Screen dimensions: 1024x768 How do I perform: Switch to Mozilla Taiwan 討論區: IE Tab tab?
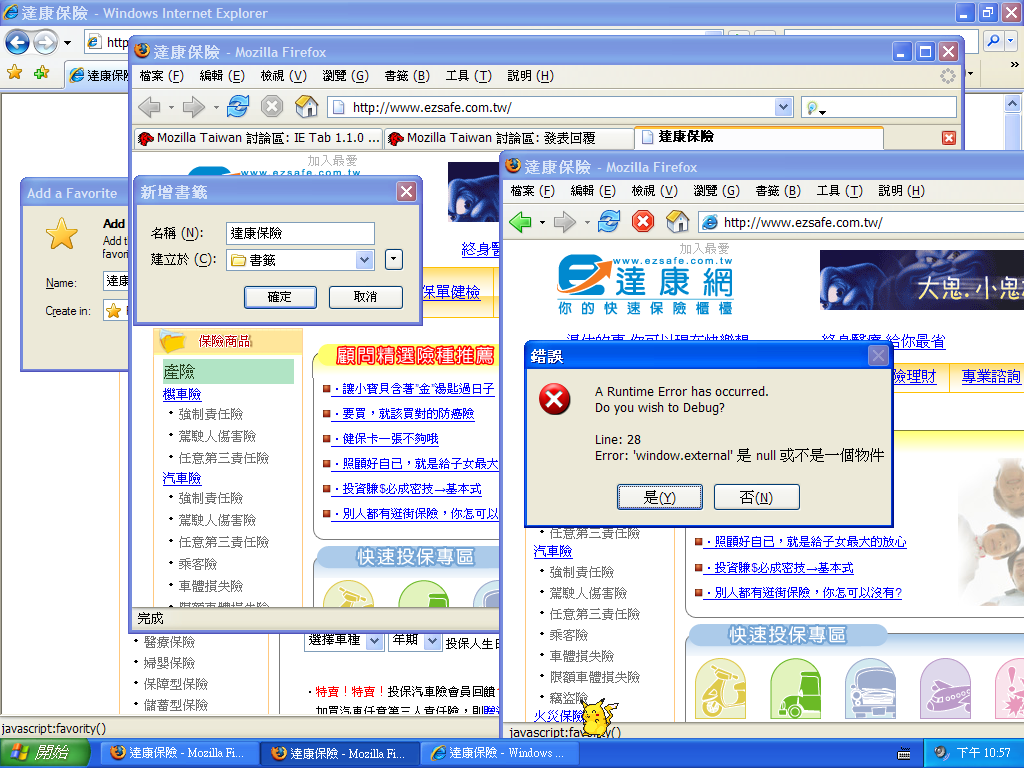coord(258,138)
